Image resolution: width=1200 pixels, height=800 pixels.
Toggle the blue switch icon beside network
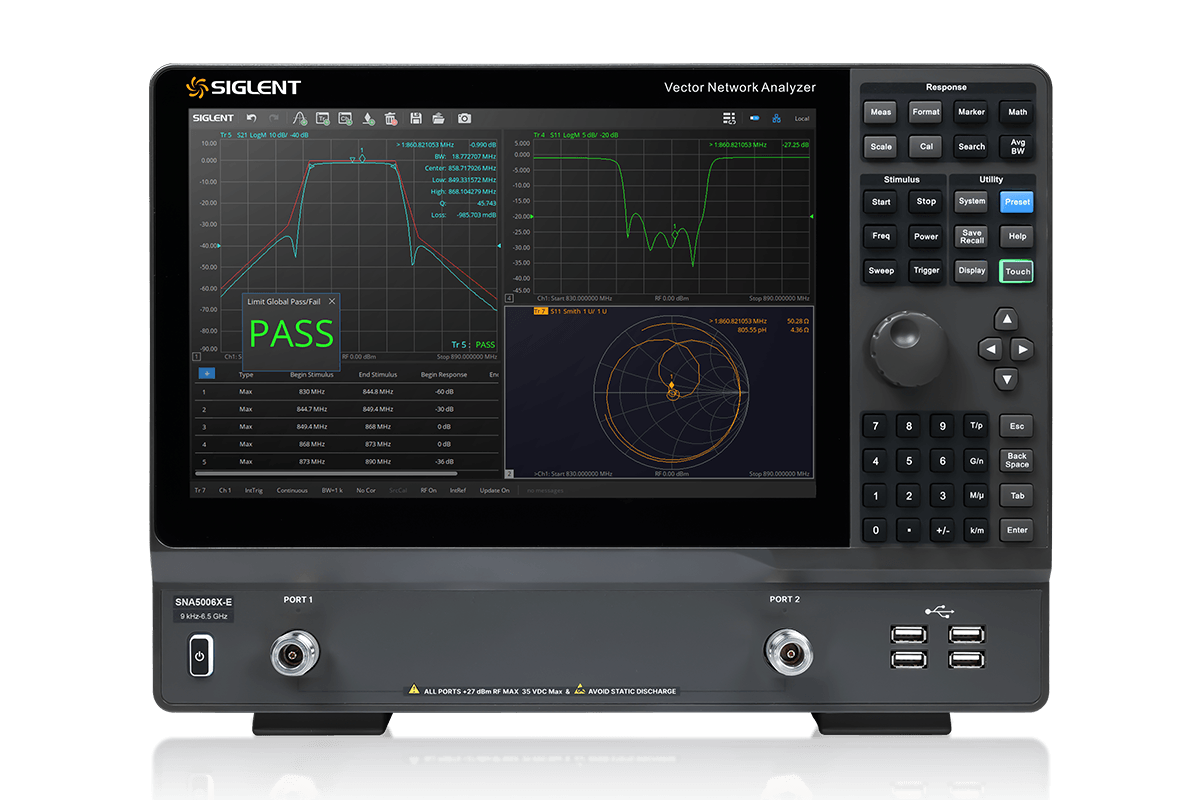click(754, 118)
